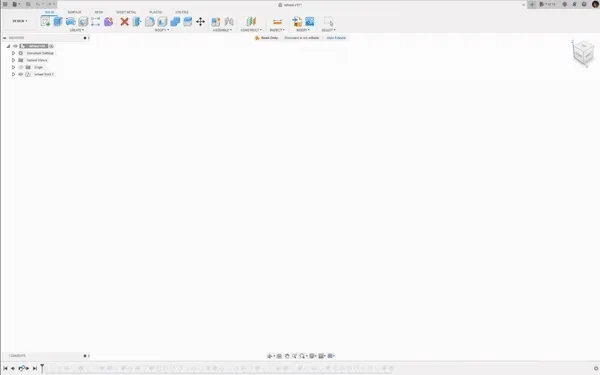Open the Sheet Metal tab
Viewport: 600px width, 375px height.
126,12
